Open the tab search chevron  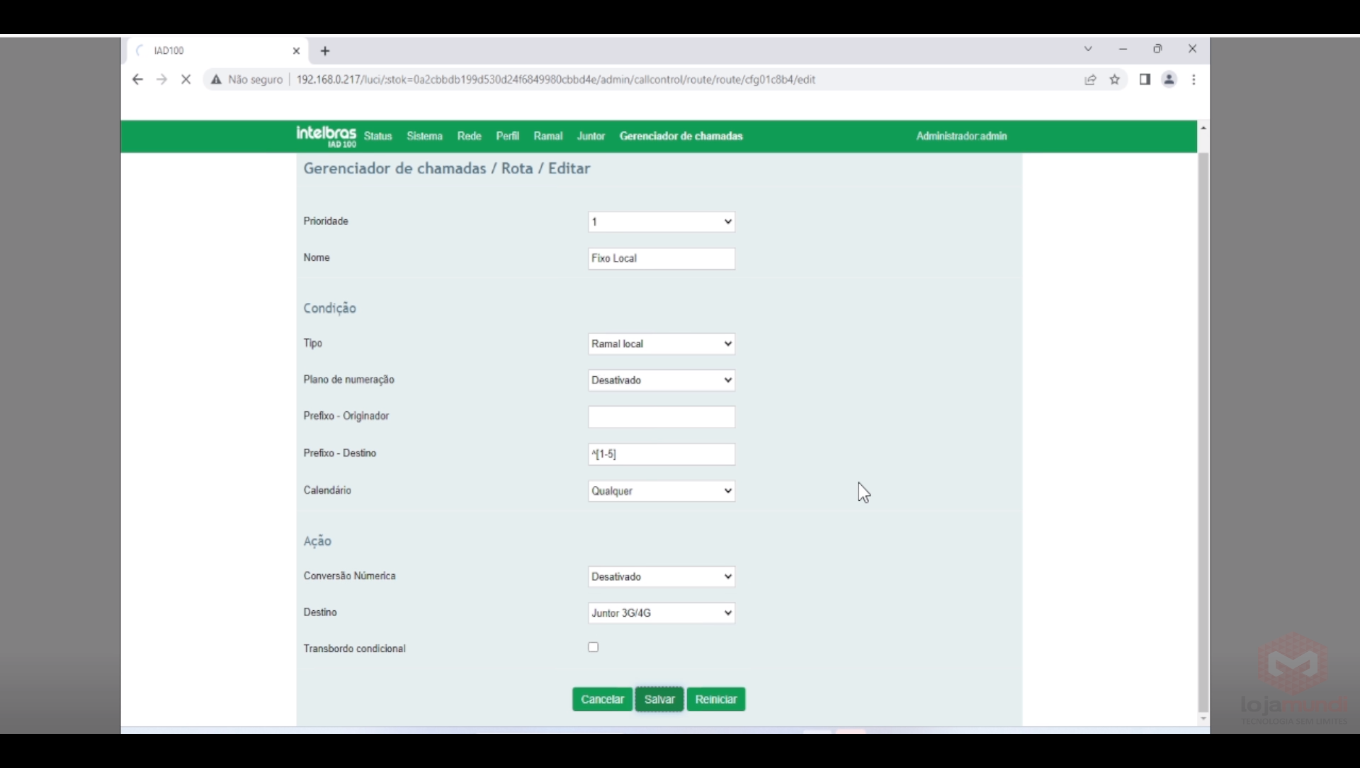[x=1088, y=49]
